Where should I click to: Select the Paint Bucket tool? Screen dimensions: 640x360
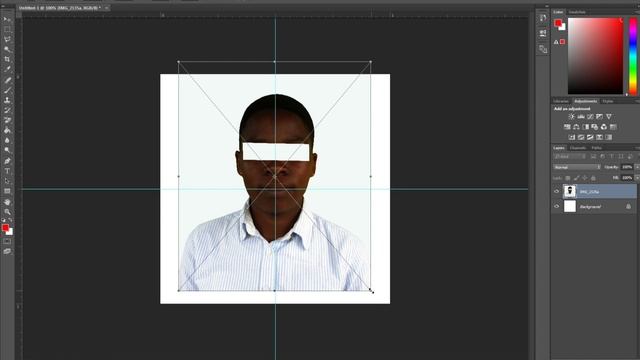pos(7,131)
